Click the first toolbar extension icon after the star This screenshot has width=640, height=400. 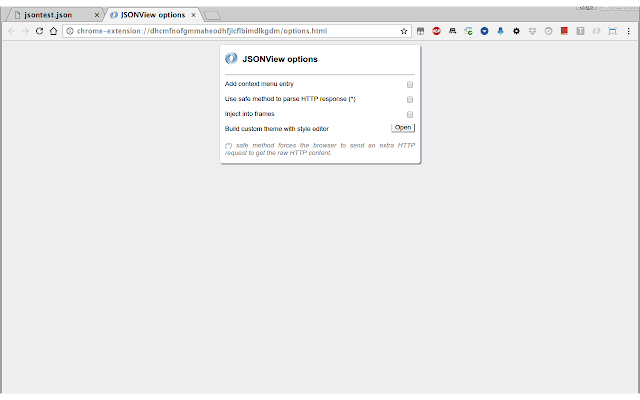[x=420, y=31]
